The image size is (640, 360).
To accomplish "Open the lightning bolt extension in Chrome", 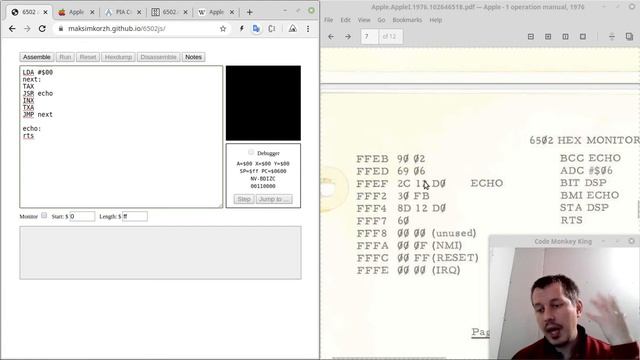I will [x=242, y=29].
